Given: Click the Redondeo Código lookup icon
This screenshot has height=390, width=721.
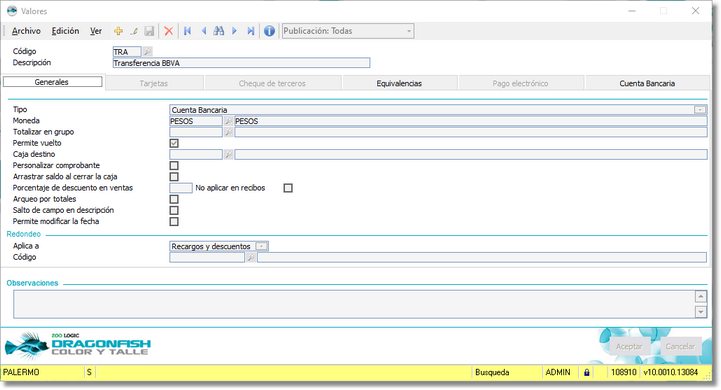Looking at the screenshot, I should pos(251,258).
